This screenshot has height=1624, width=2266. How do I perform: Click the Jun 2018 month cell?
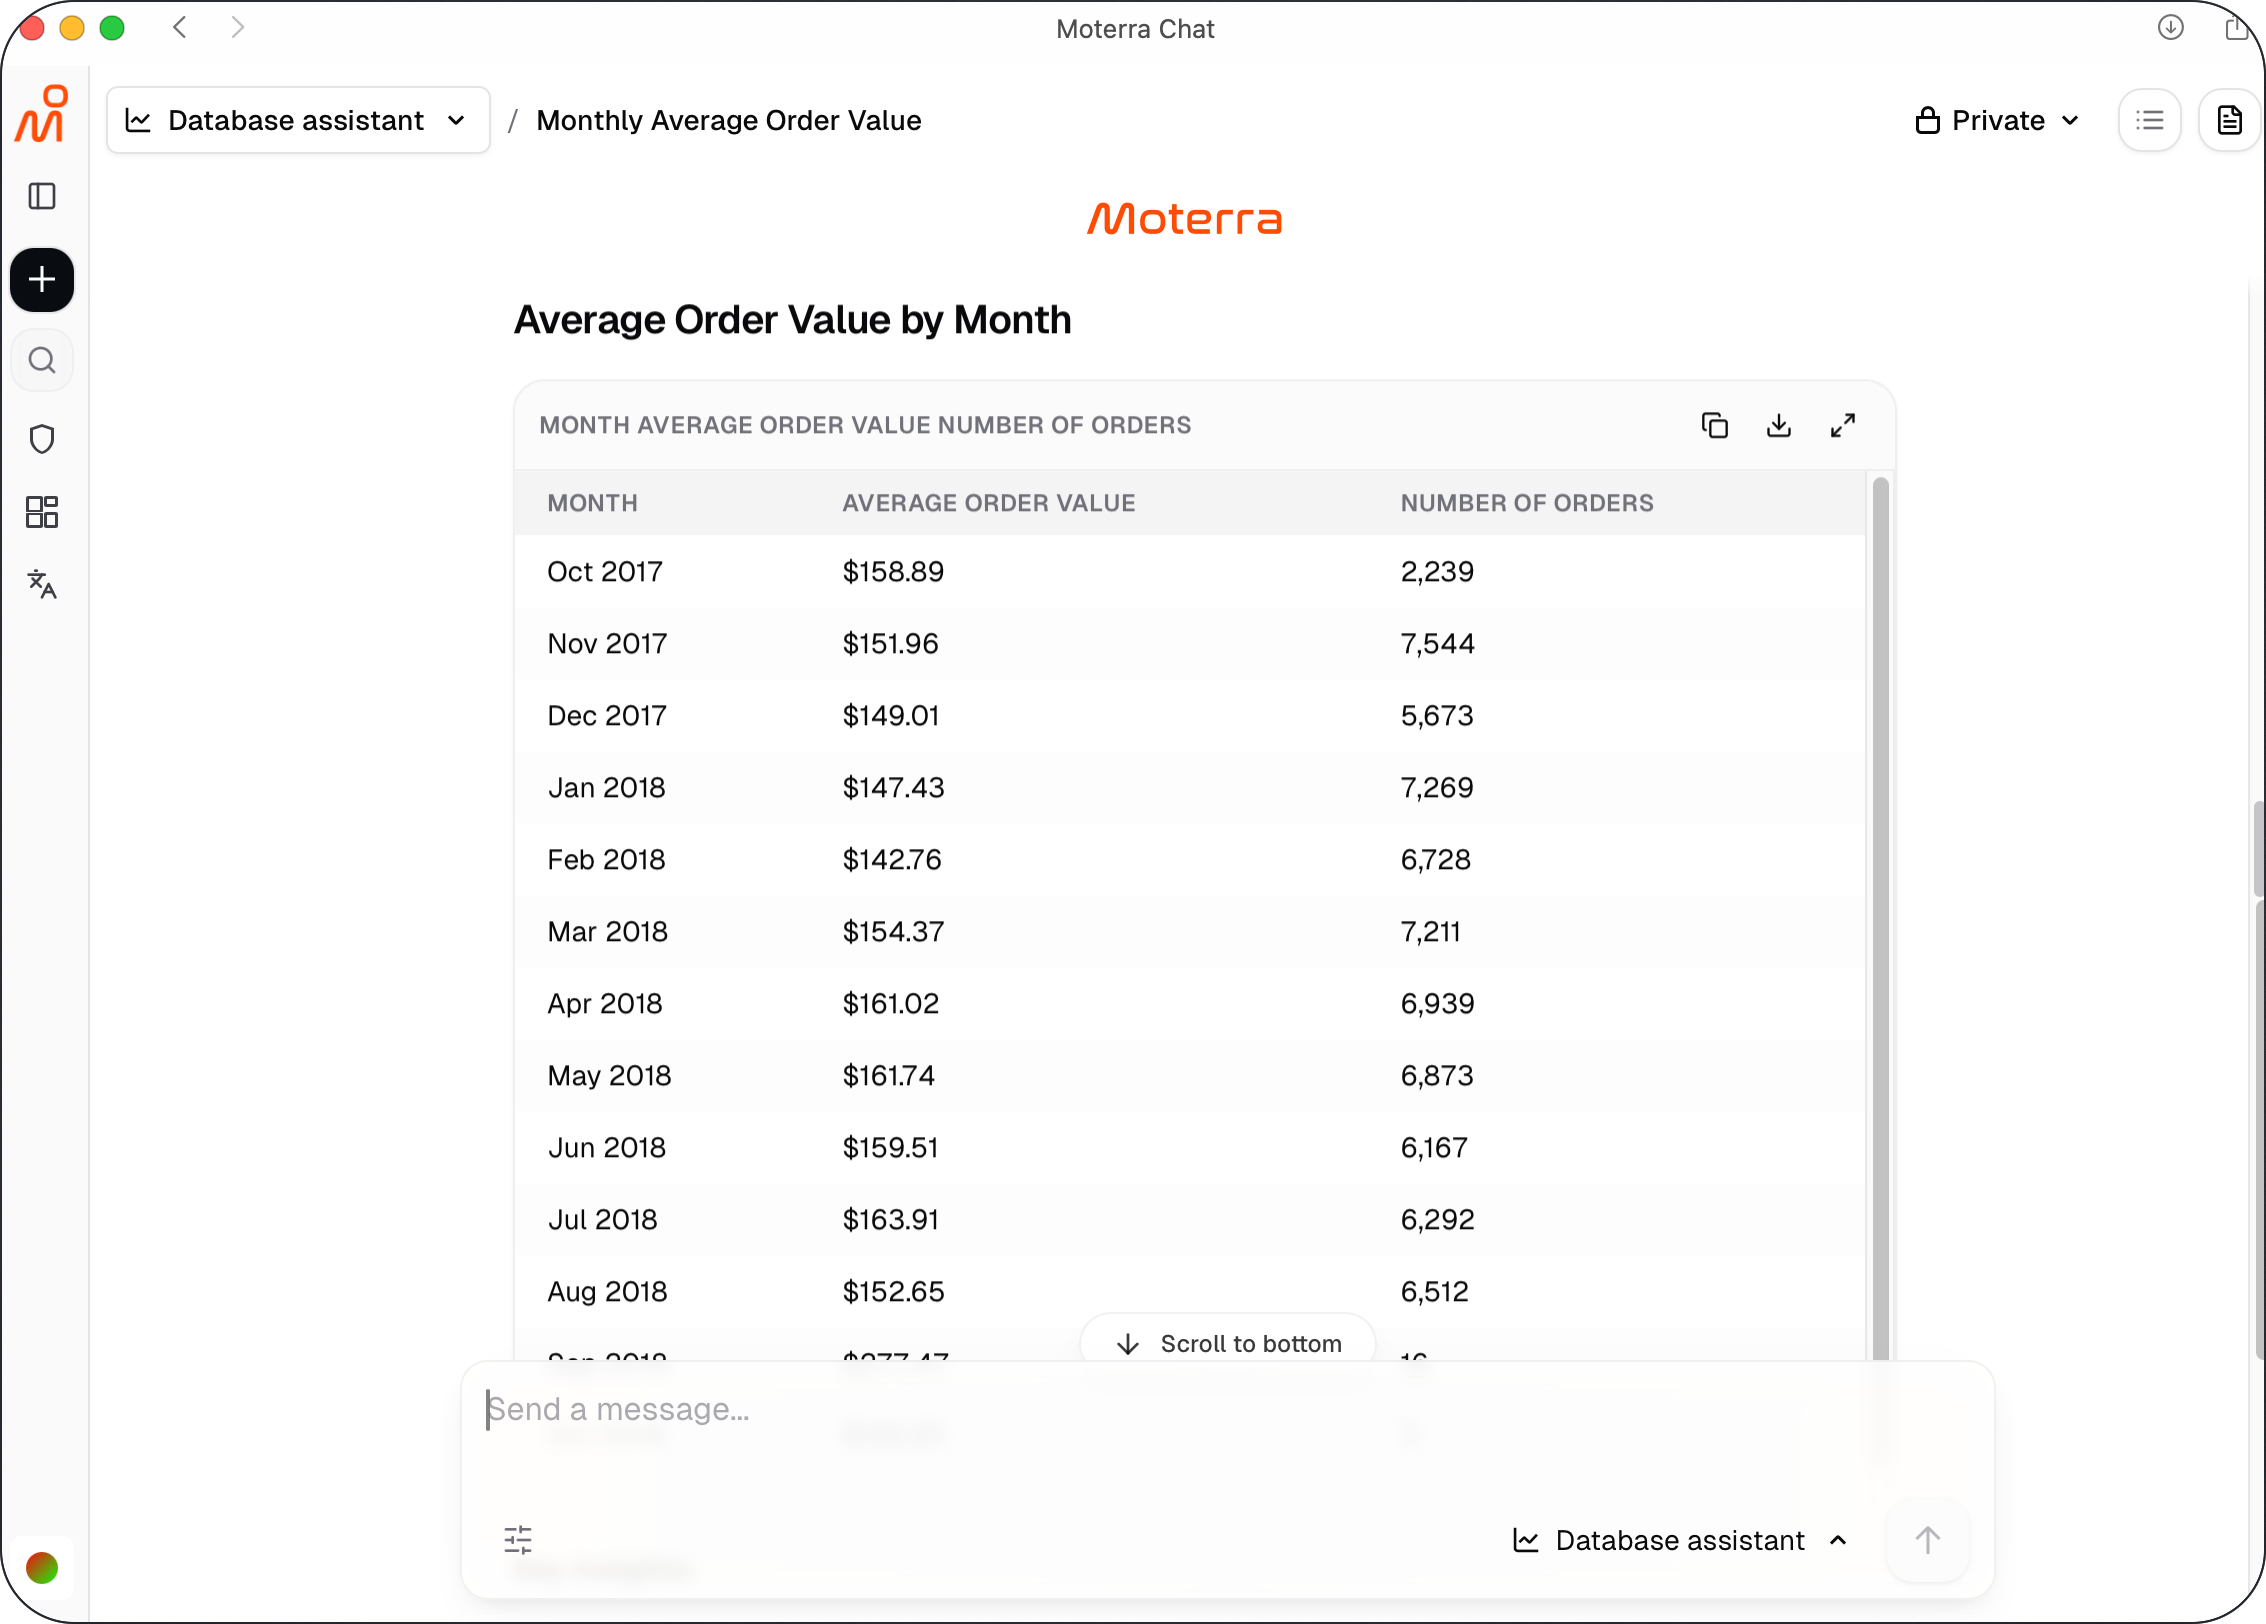[x=607, y=1147]
